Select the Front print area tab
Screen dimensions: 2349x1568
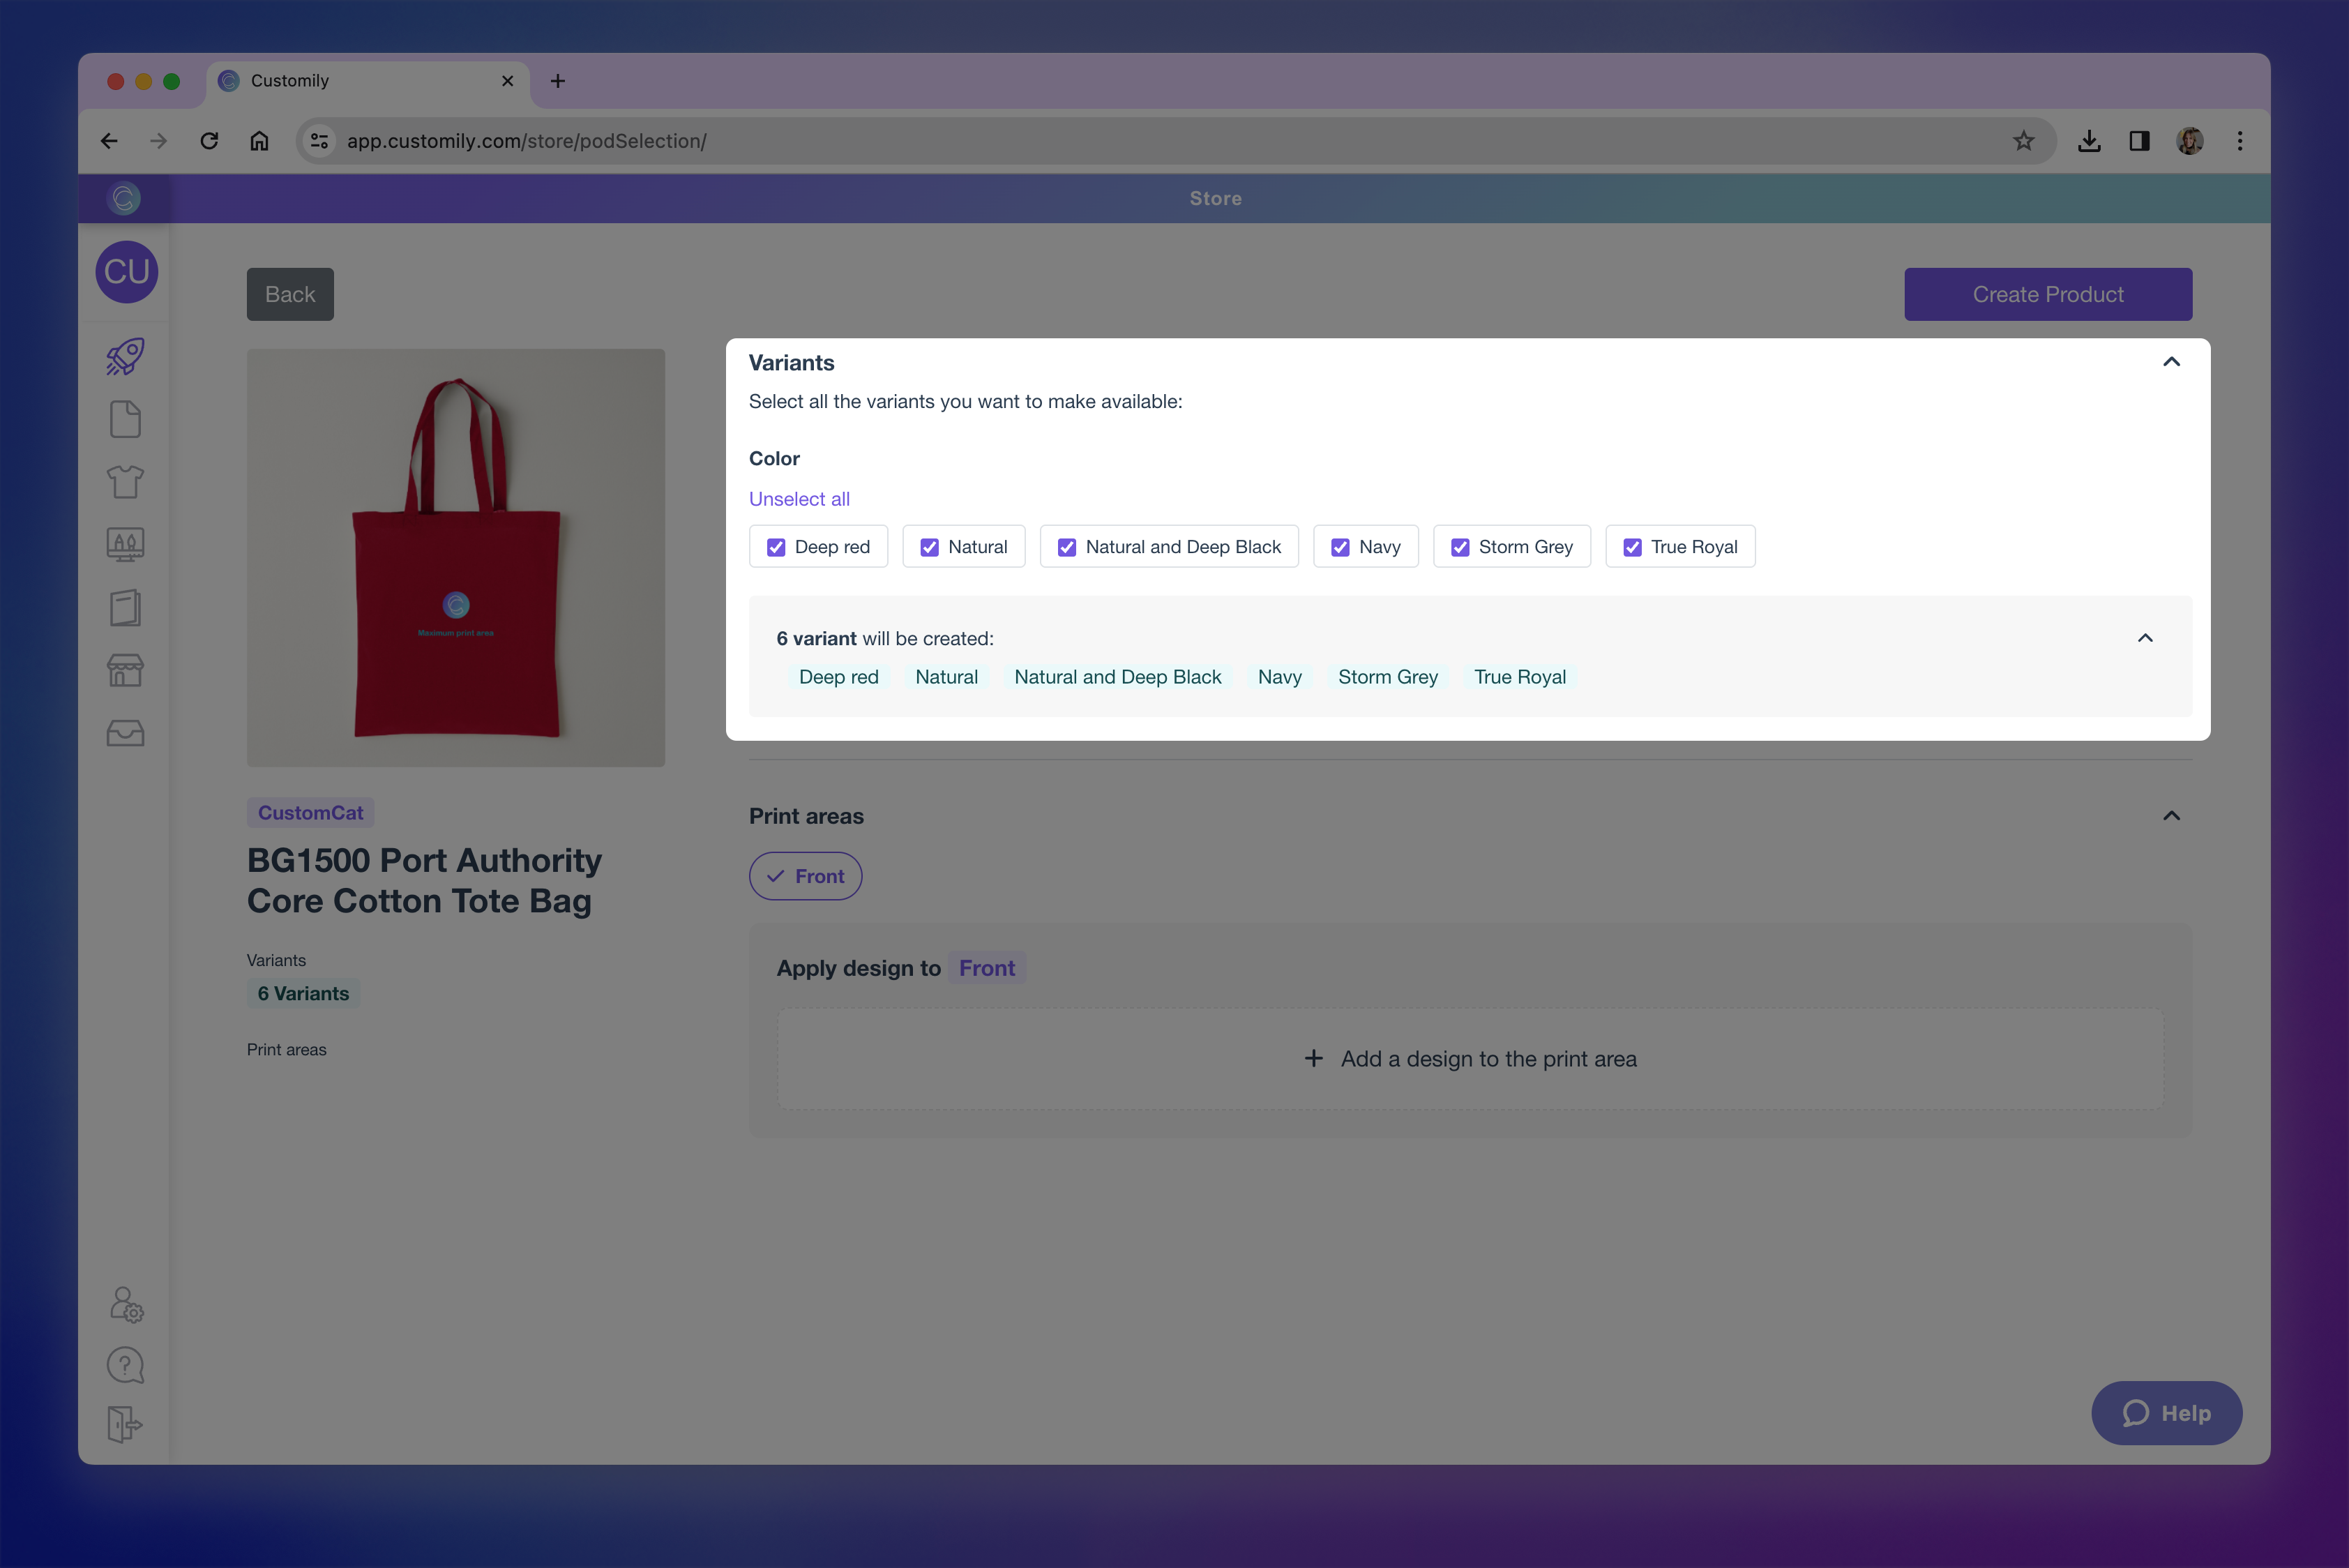(805, 876)
